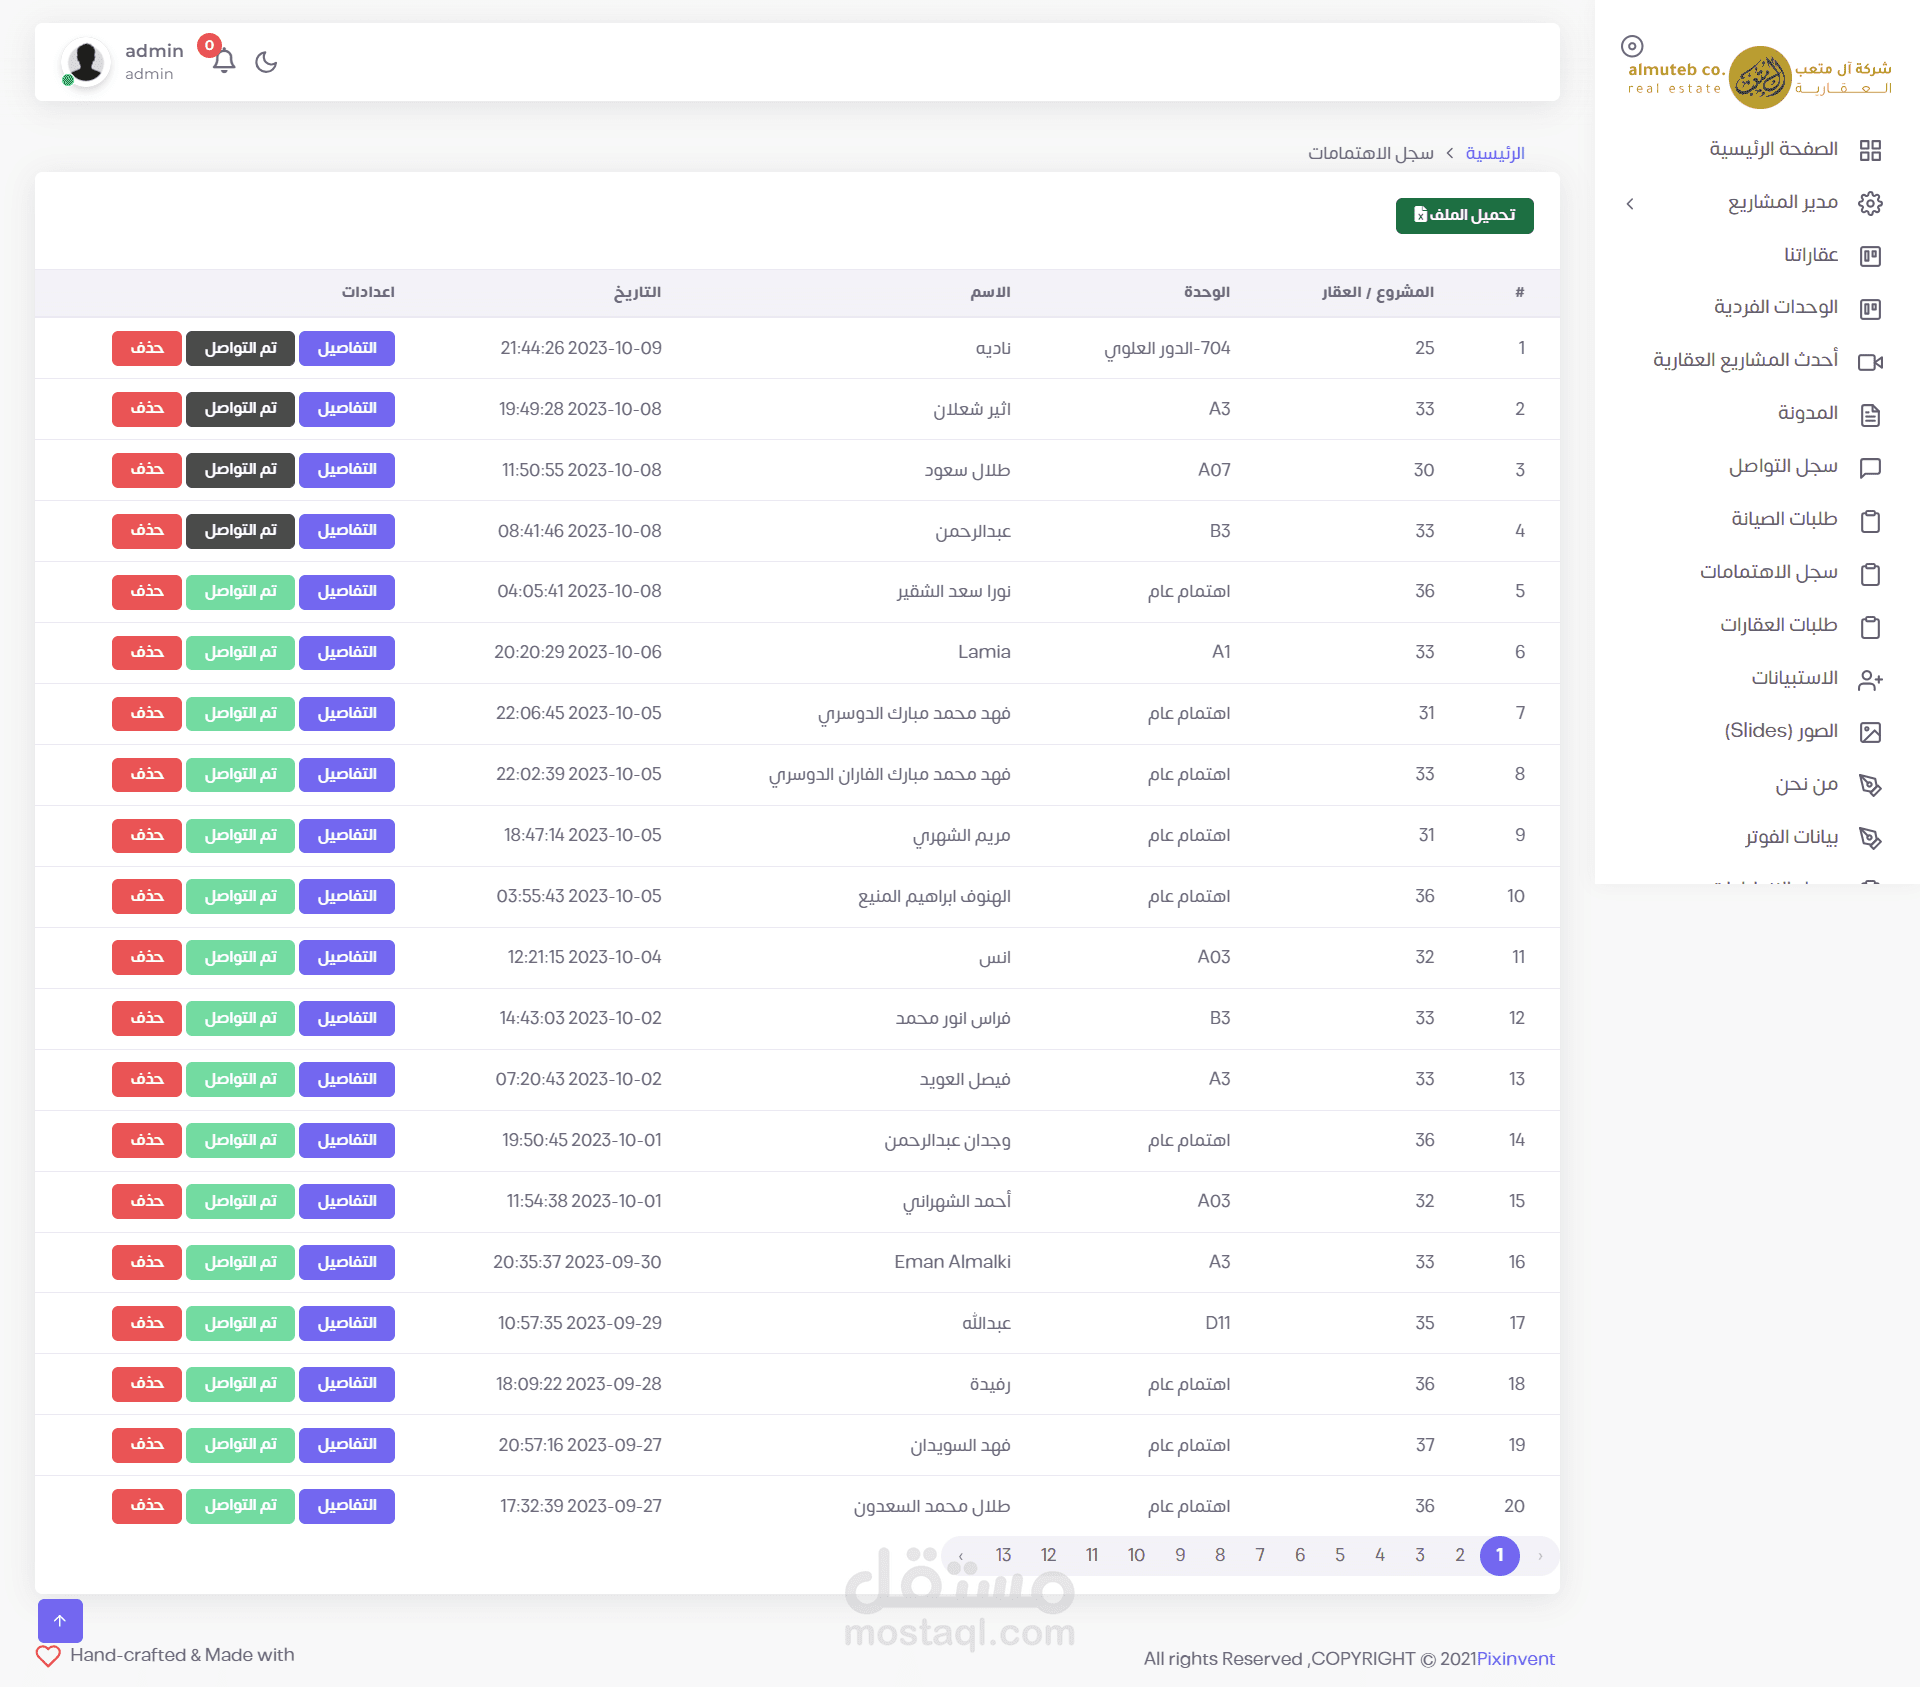
Task: Click latest projects video camera icon
Action: (1870, 361)
